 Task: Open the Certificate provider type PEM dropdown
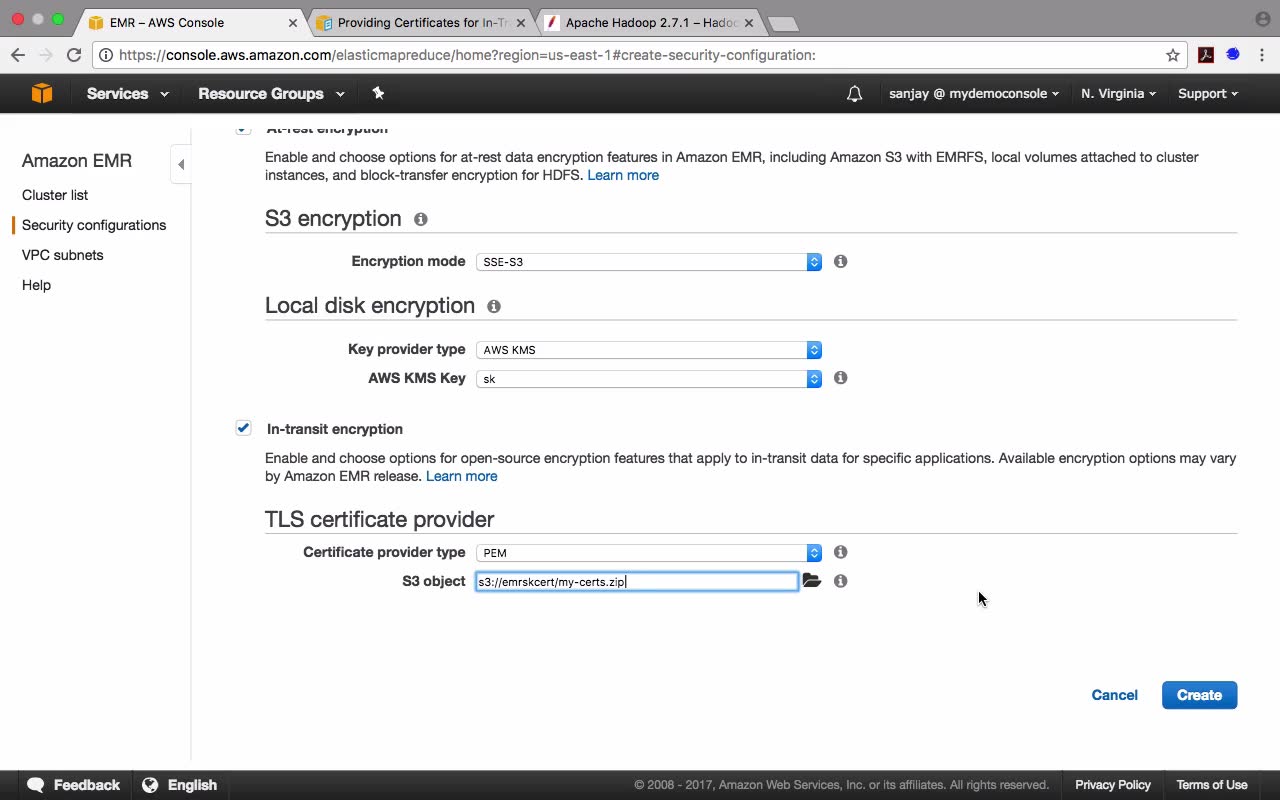tap(649, 553)
